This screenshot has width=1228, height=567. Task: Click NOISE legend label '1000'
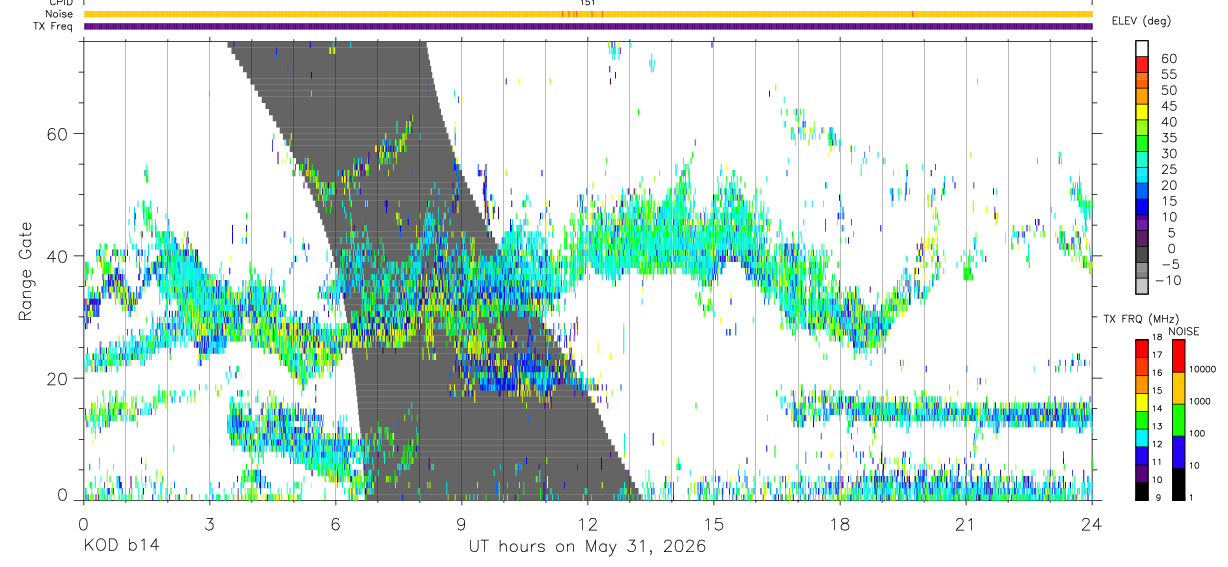click(1200, 401)
